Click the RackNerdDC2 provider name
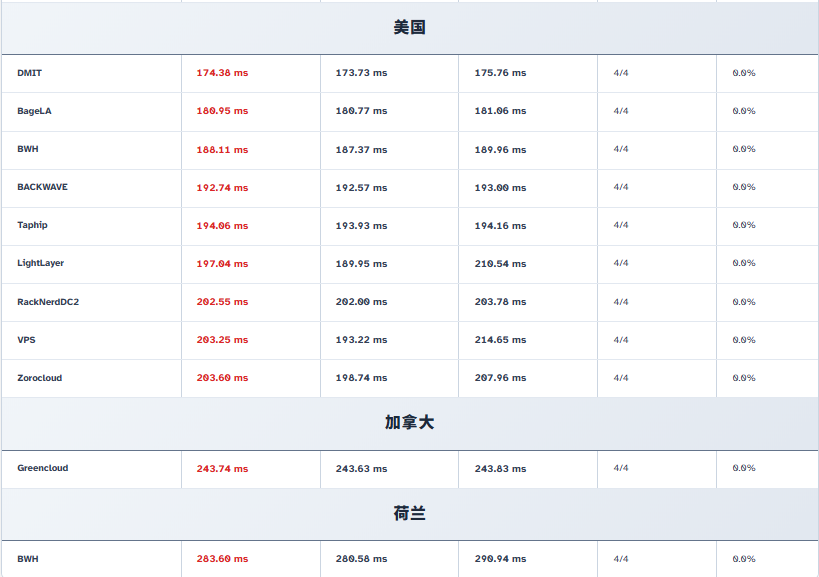This screenshot has width=819, height=577. pos(48,302)
